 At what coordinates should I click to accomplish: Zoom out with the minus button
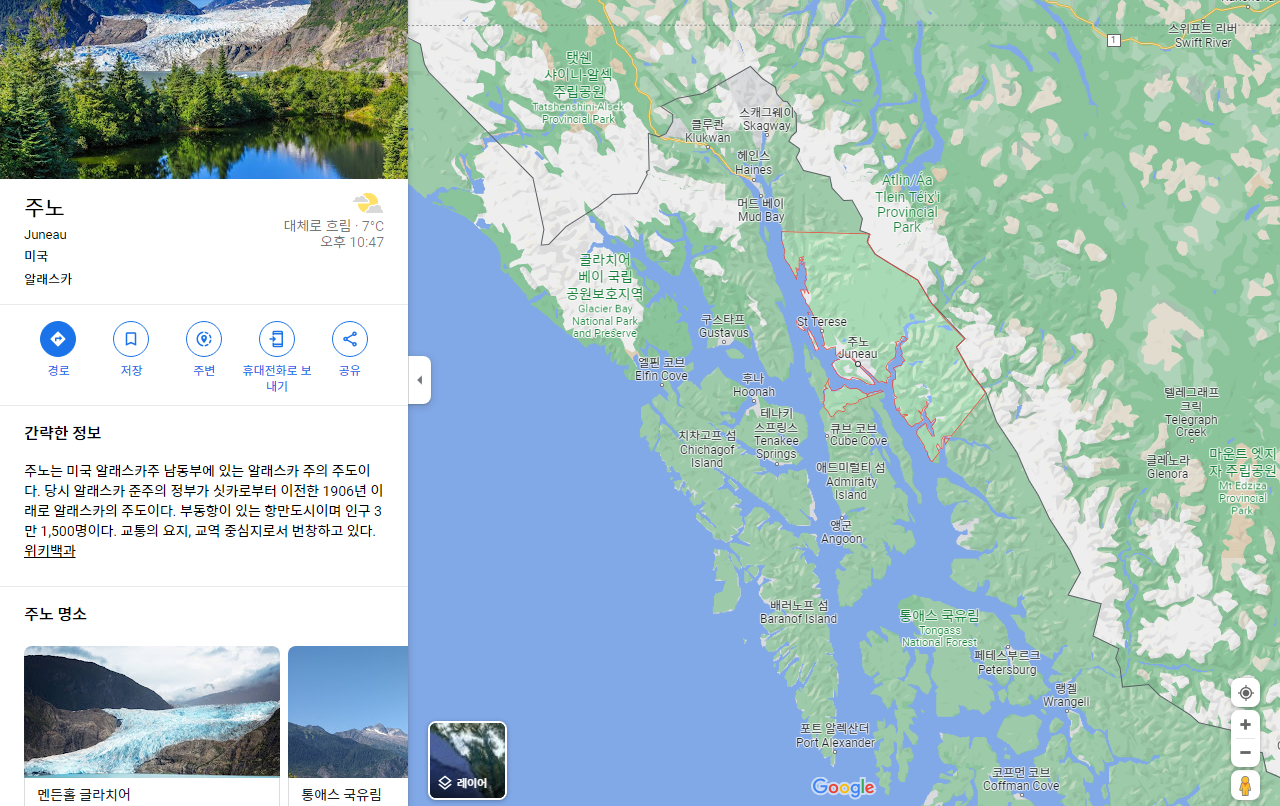coord(1245,753)
